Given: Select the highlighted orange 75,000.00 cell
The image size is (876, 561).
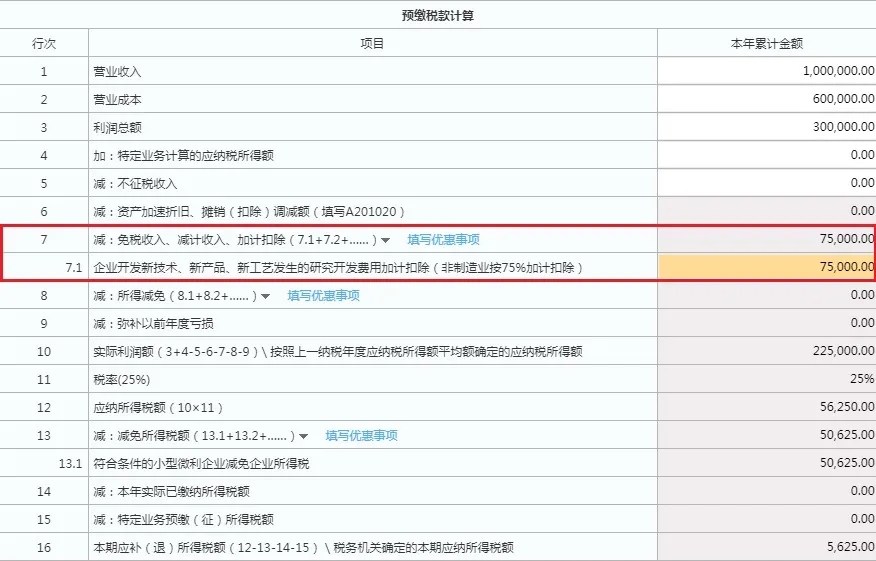Looking at the screenshot, I should pos(766,268).
